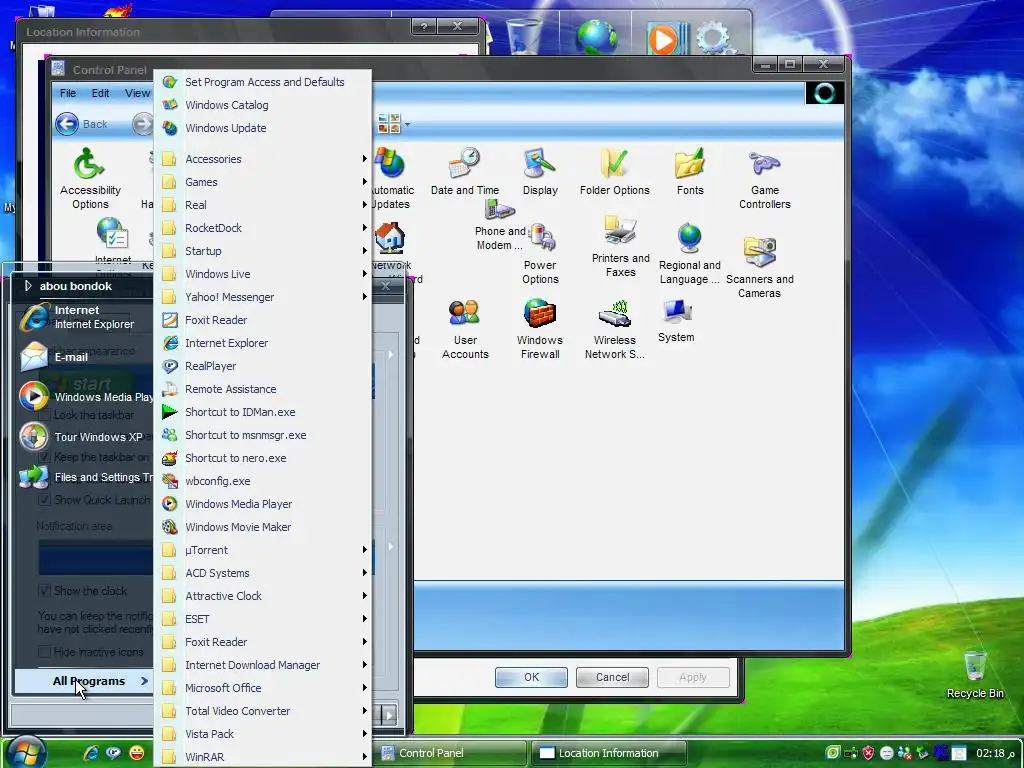Open the Game Controllers icon
Viewport: 1024px width, 768px height.
click(x=764, y=178)
